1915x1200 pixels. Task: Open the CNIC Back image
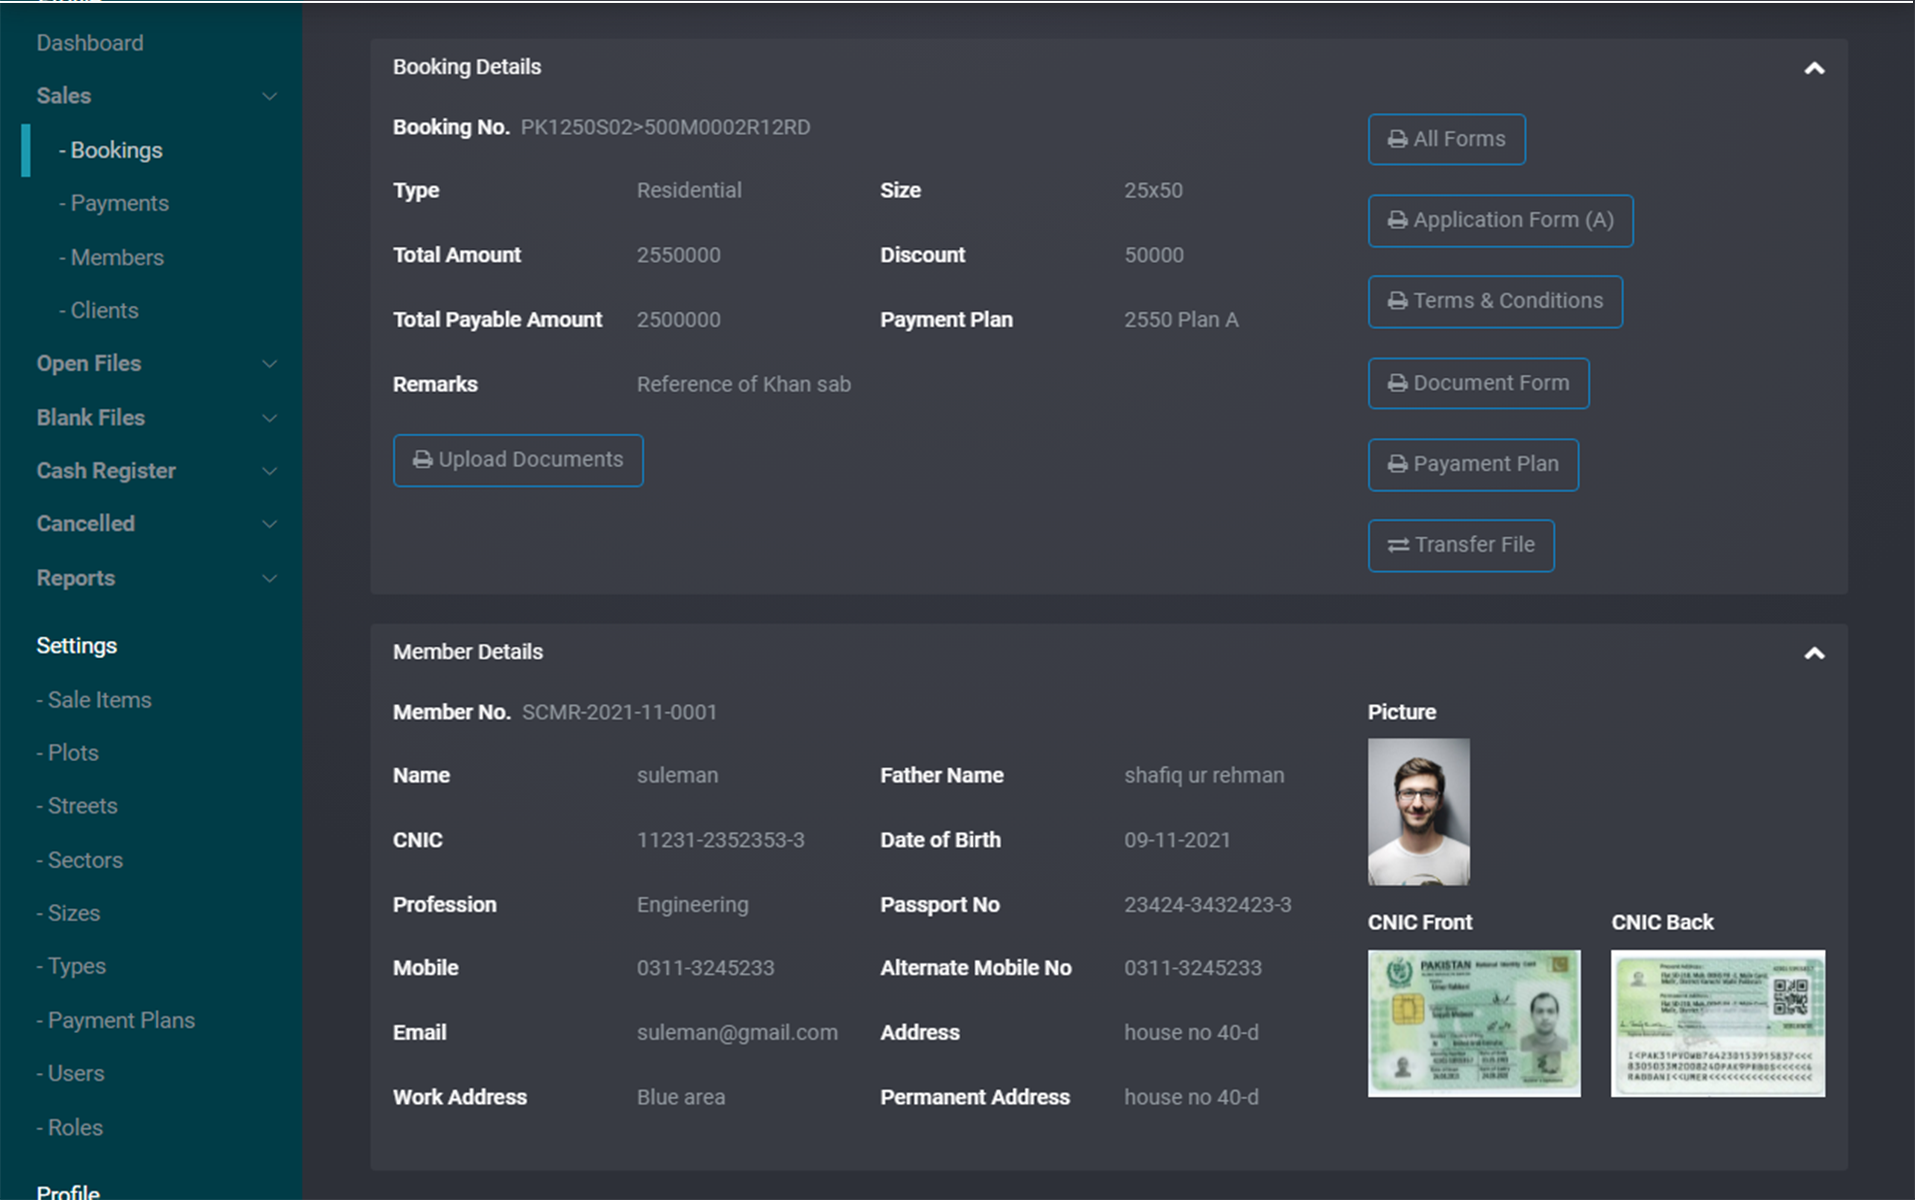(x=1717, y=1024)
